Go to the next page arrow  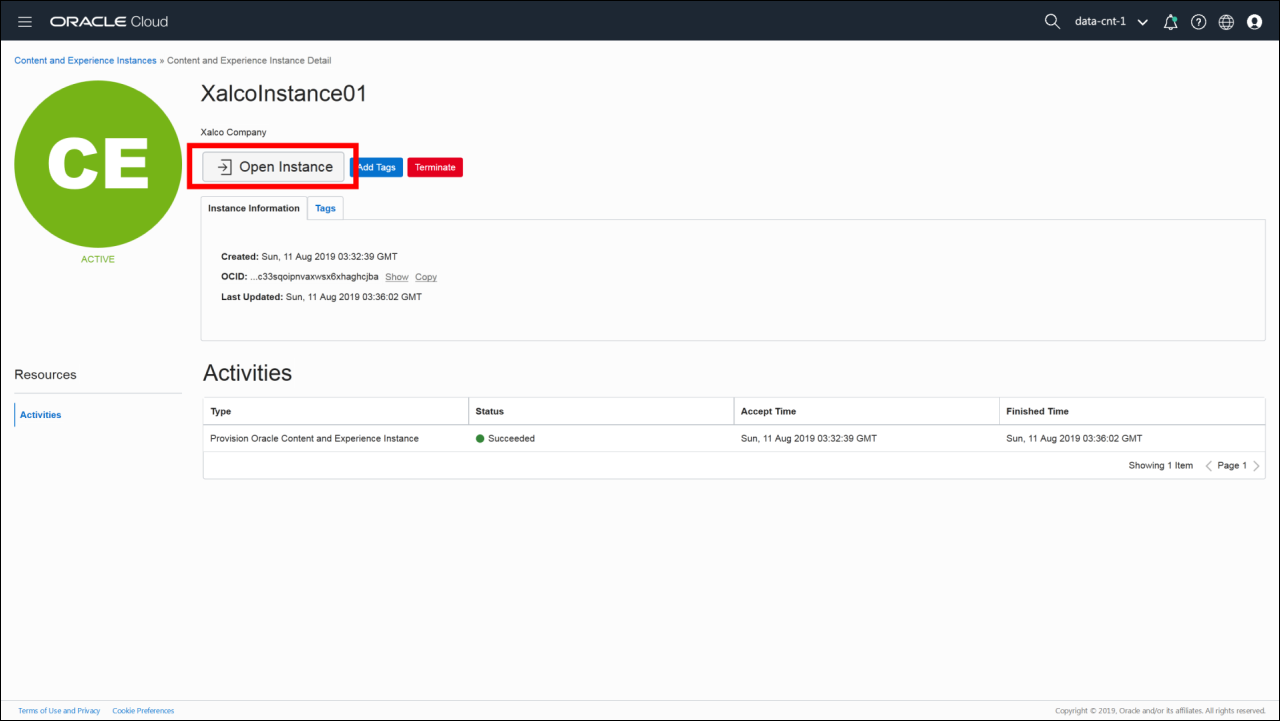(x=1257, y=466)
